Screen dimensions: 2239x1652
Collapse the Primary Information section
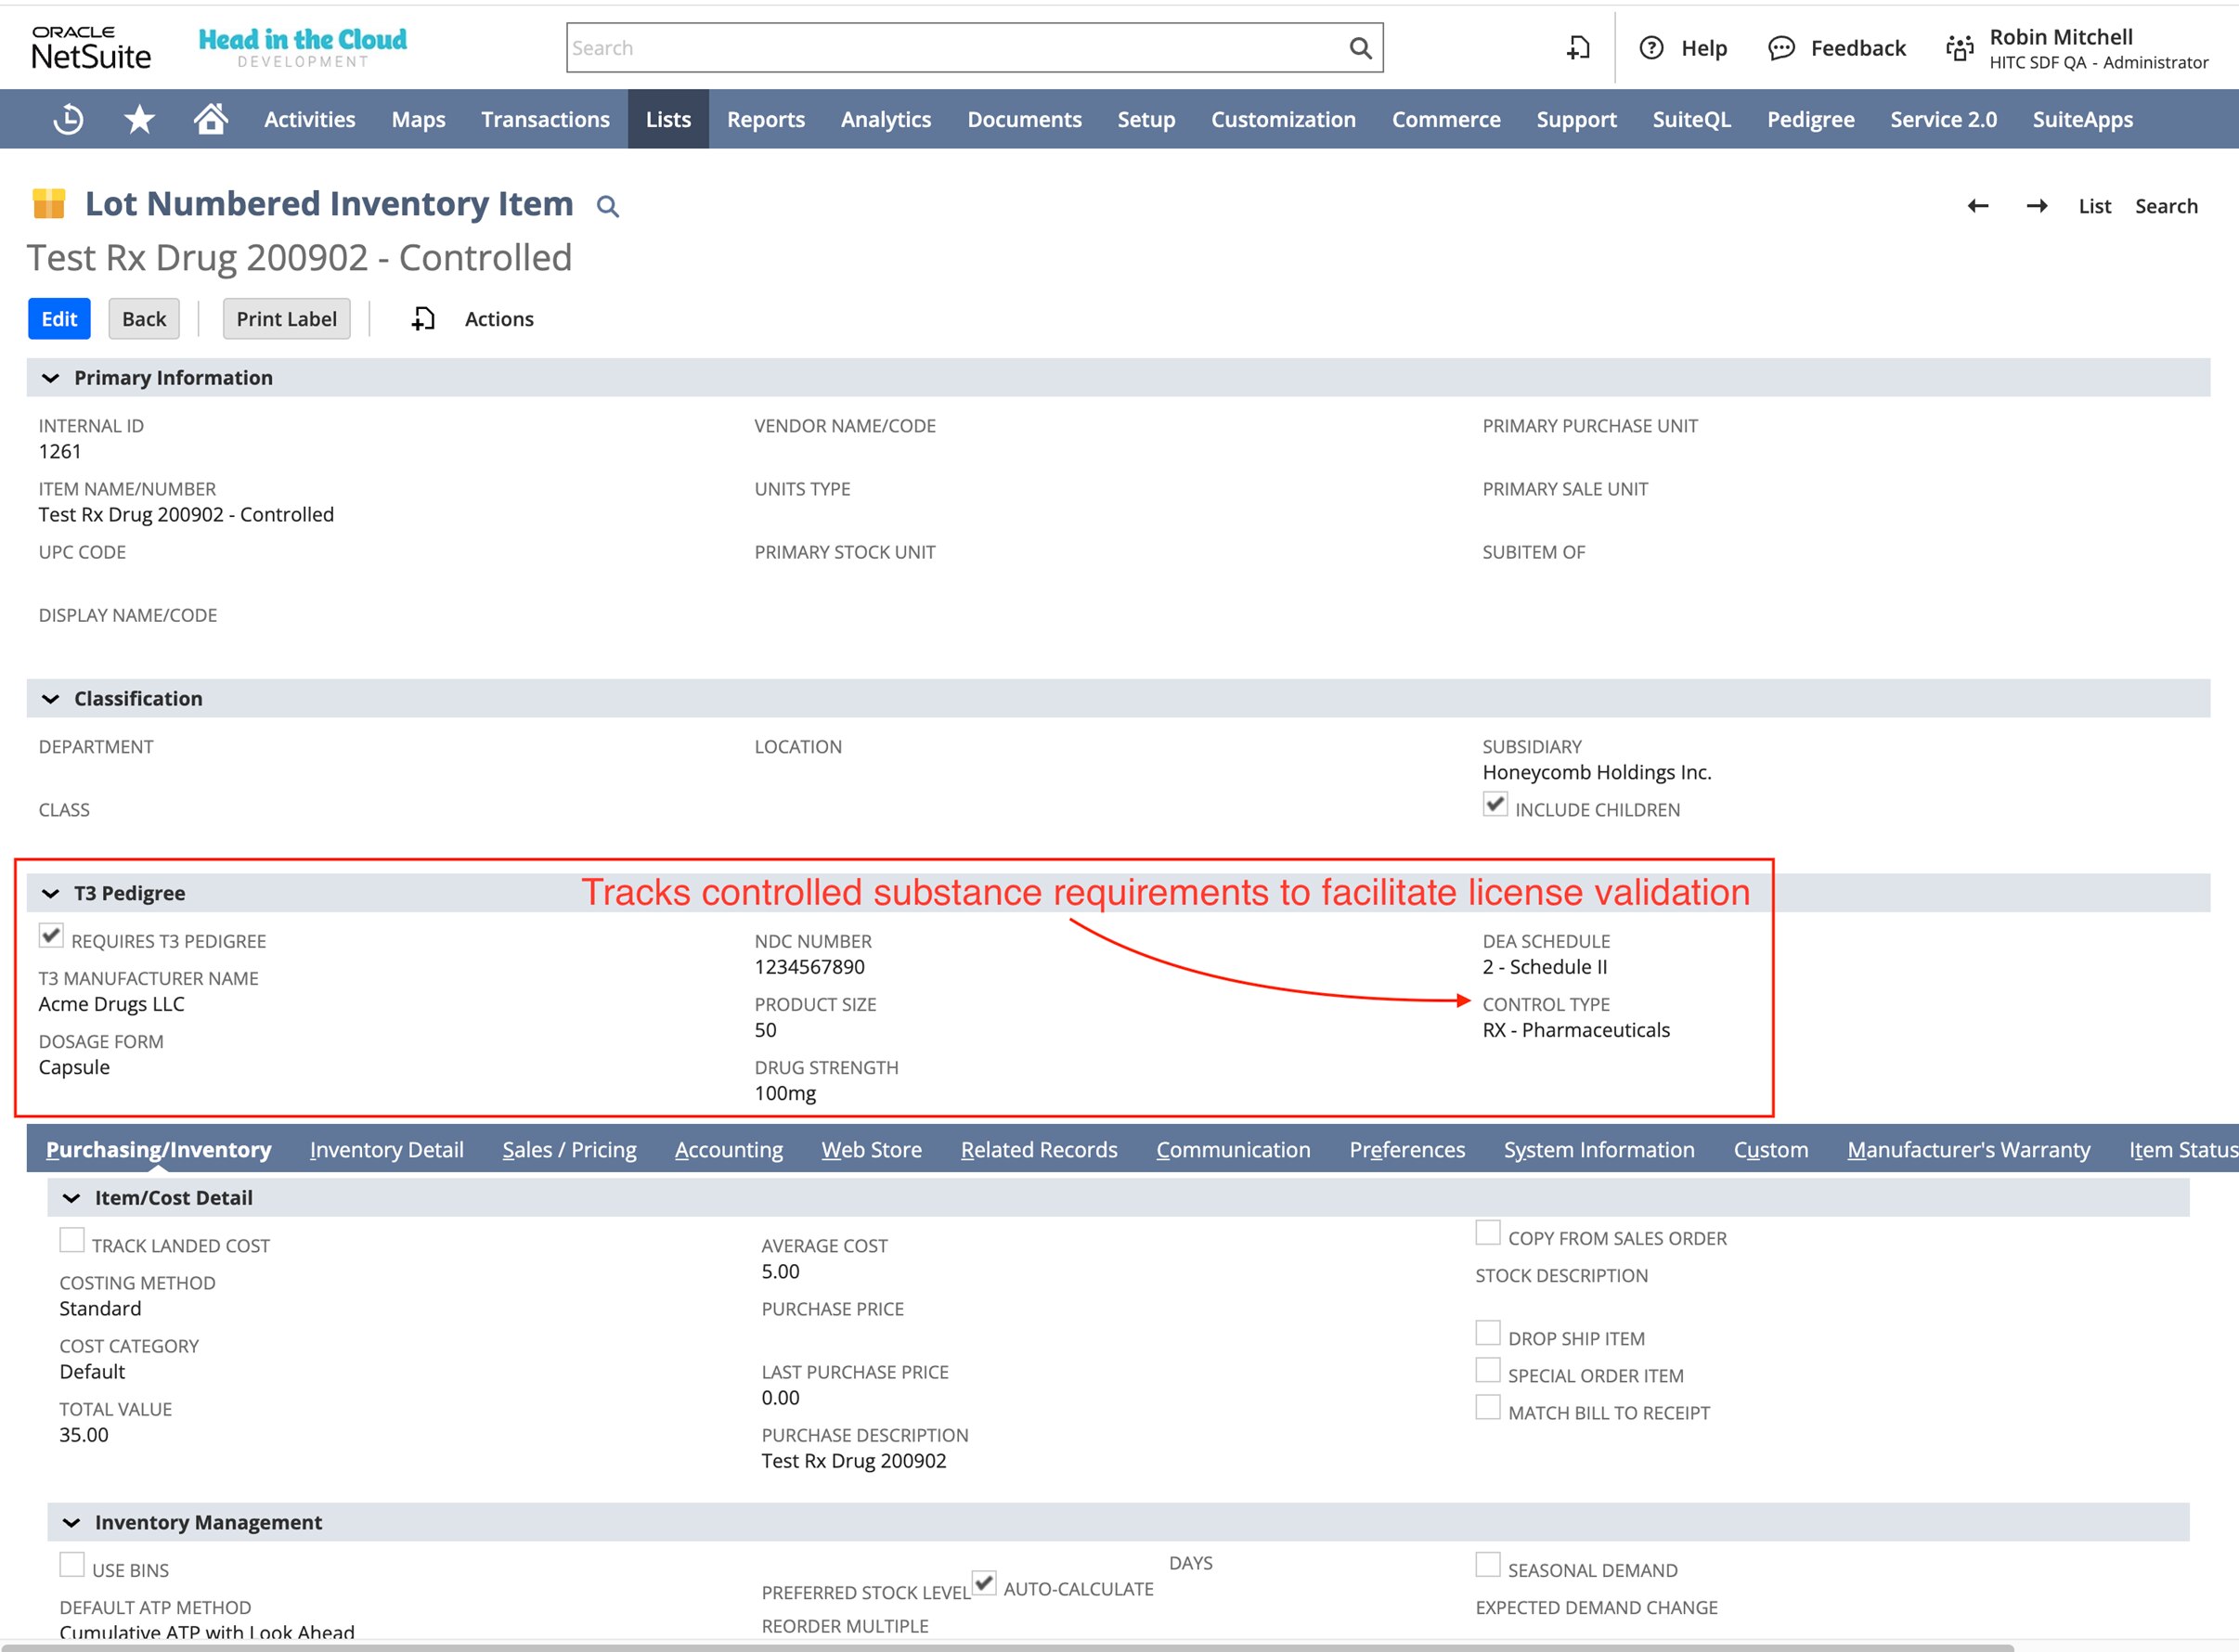pos(50,378)
